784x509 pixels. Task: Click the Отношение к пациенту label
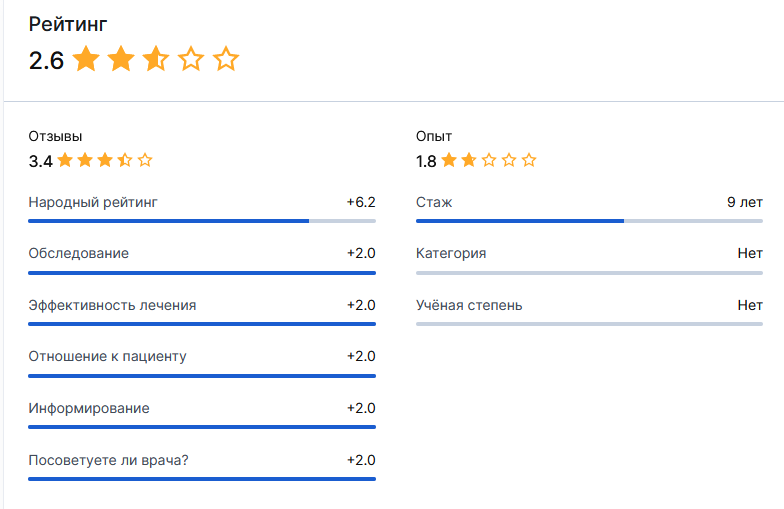[107, 356]
